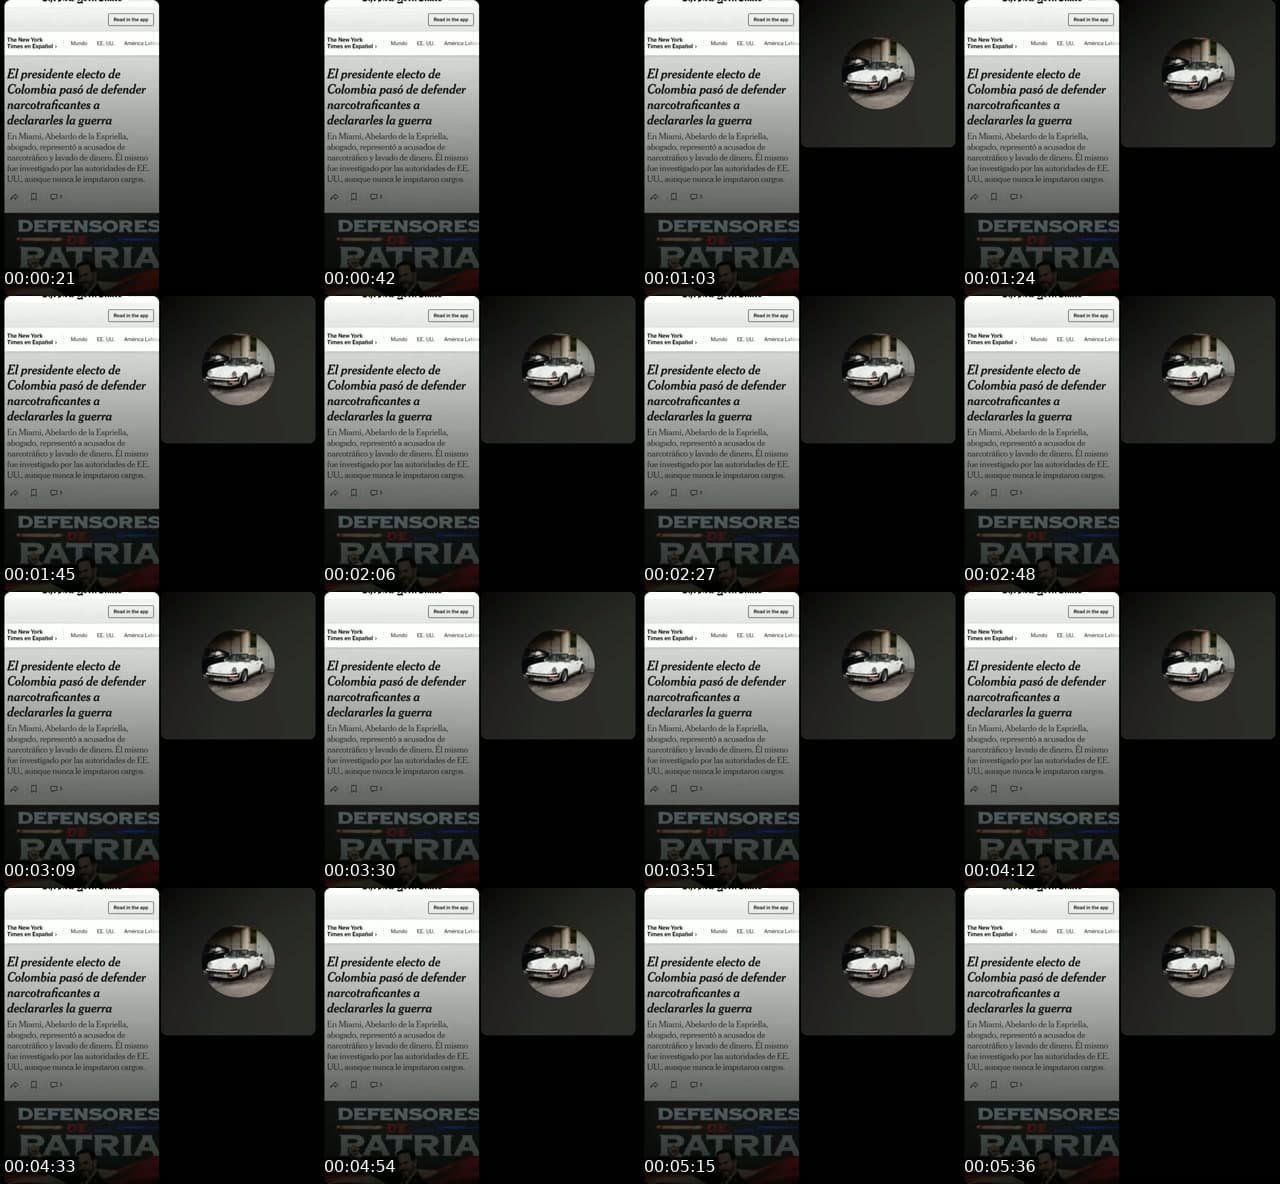Select the 00:05:36 frame timestamp
Image resolution: width=1280 pixels, height=1184 pixels.
(x=999, y=1166)
